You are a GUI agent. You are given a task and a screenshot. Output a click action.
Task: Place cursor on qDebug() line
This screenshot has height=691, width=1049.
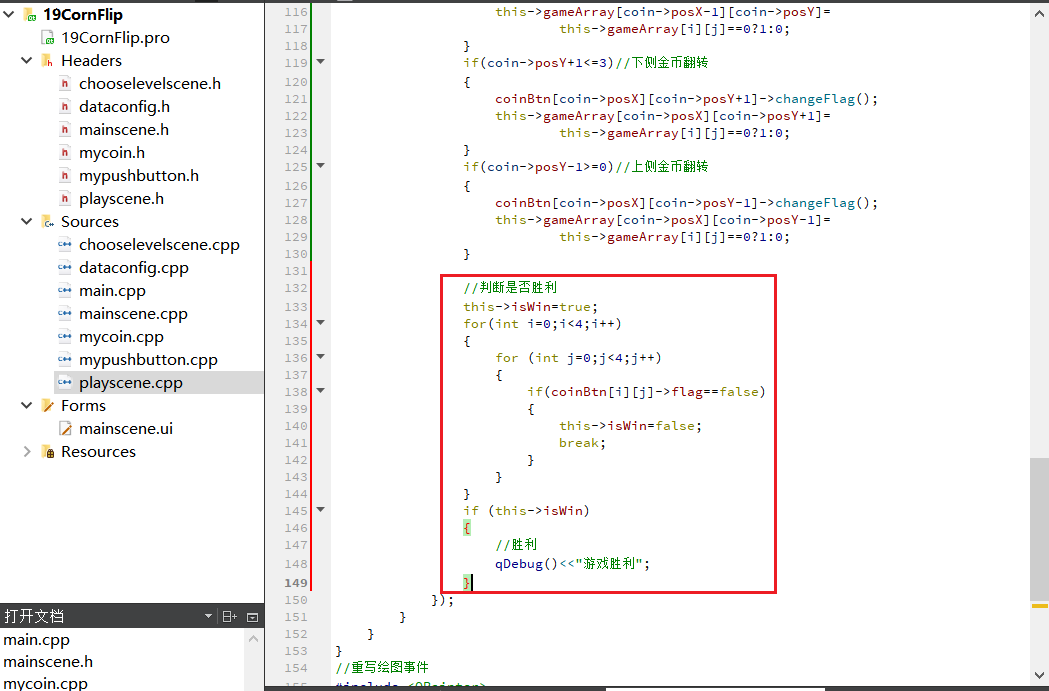pos(572,564)
